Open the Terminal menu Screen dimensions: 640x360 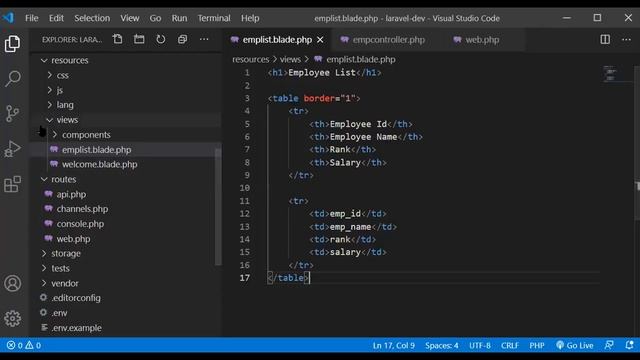pyautogui.click(x=214, y=18)
